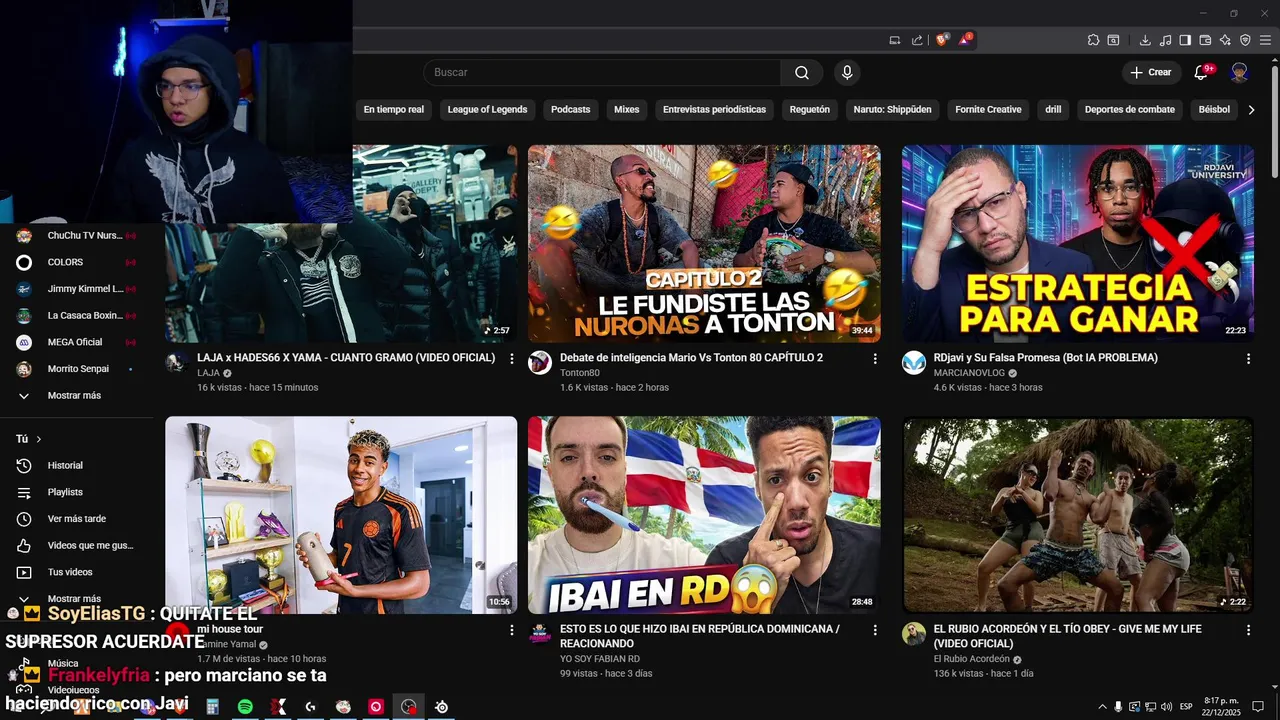Share this page icon in address bar
This screenshot has width=1280, height=720.
(x=917, y=40)
